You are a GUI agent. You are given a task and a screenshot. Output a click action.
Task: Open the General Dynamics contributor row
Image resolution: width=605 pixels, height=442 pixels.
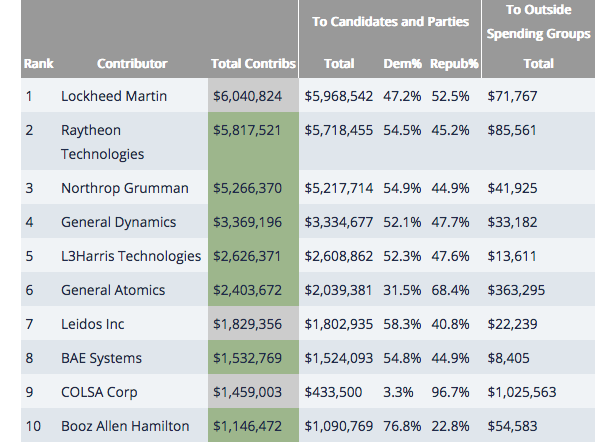click(x=118, y=222)
